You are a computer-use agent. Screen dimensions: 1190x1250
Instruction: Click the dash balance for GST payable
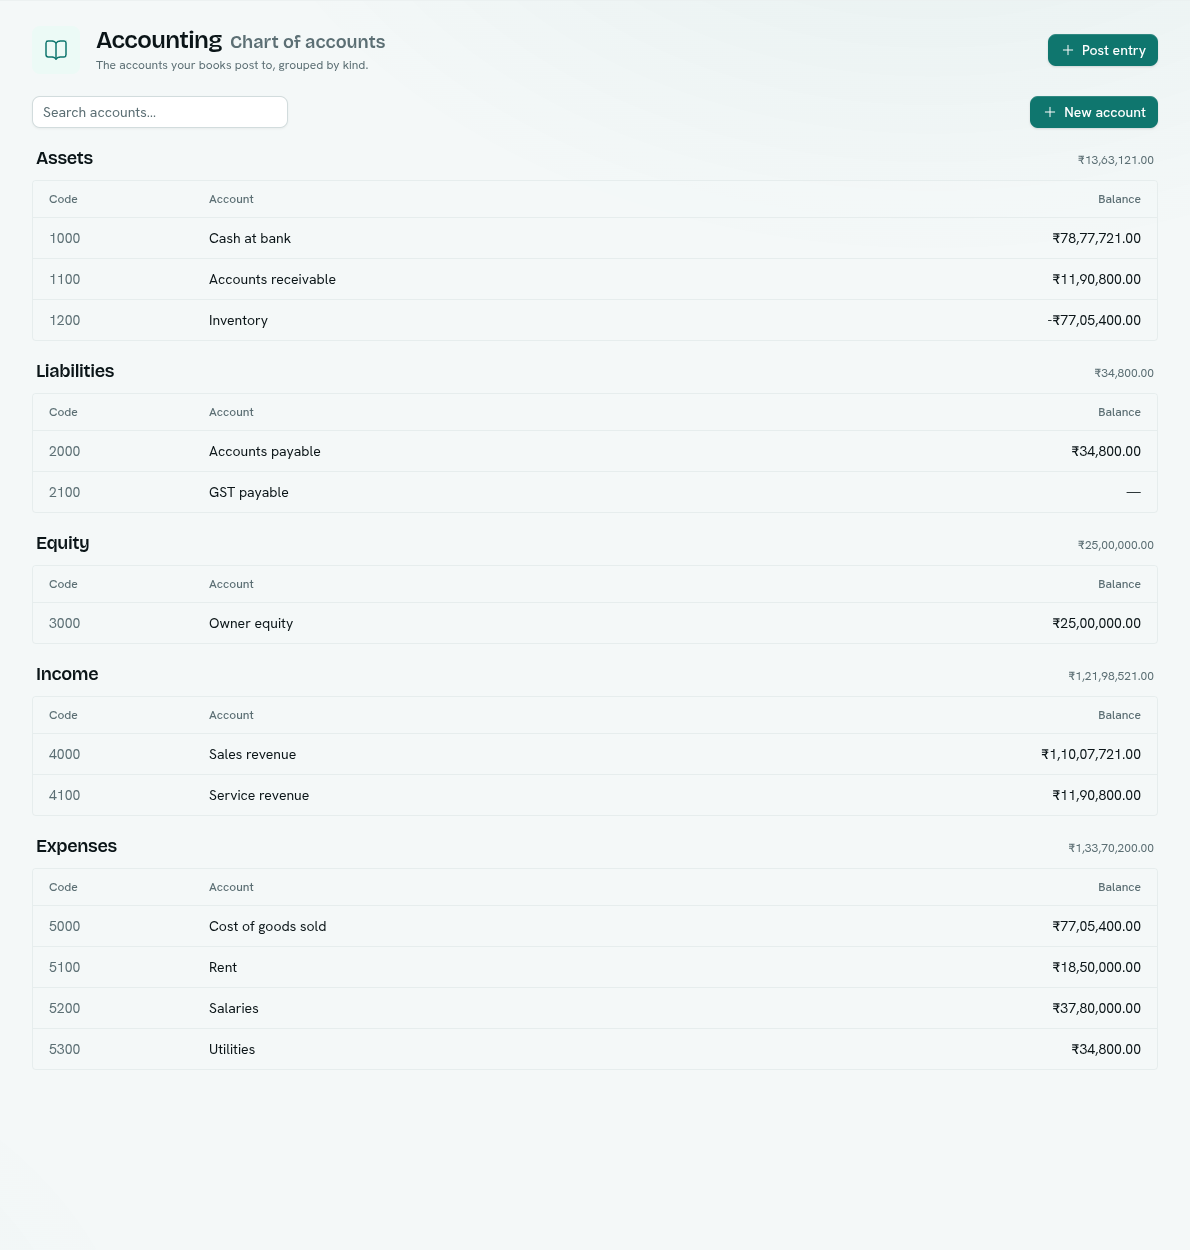1133,492
